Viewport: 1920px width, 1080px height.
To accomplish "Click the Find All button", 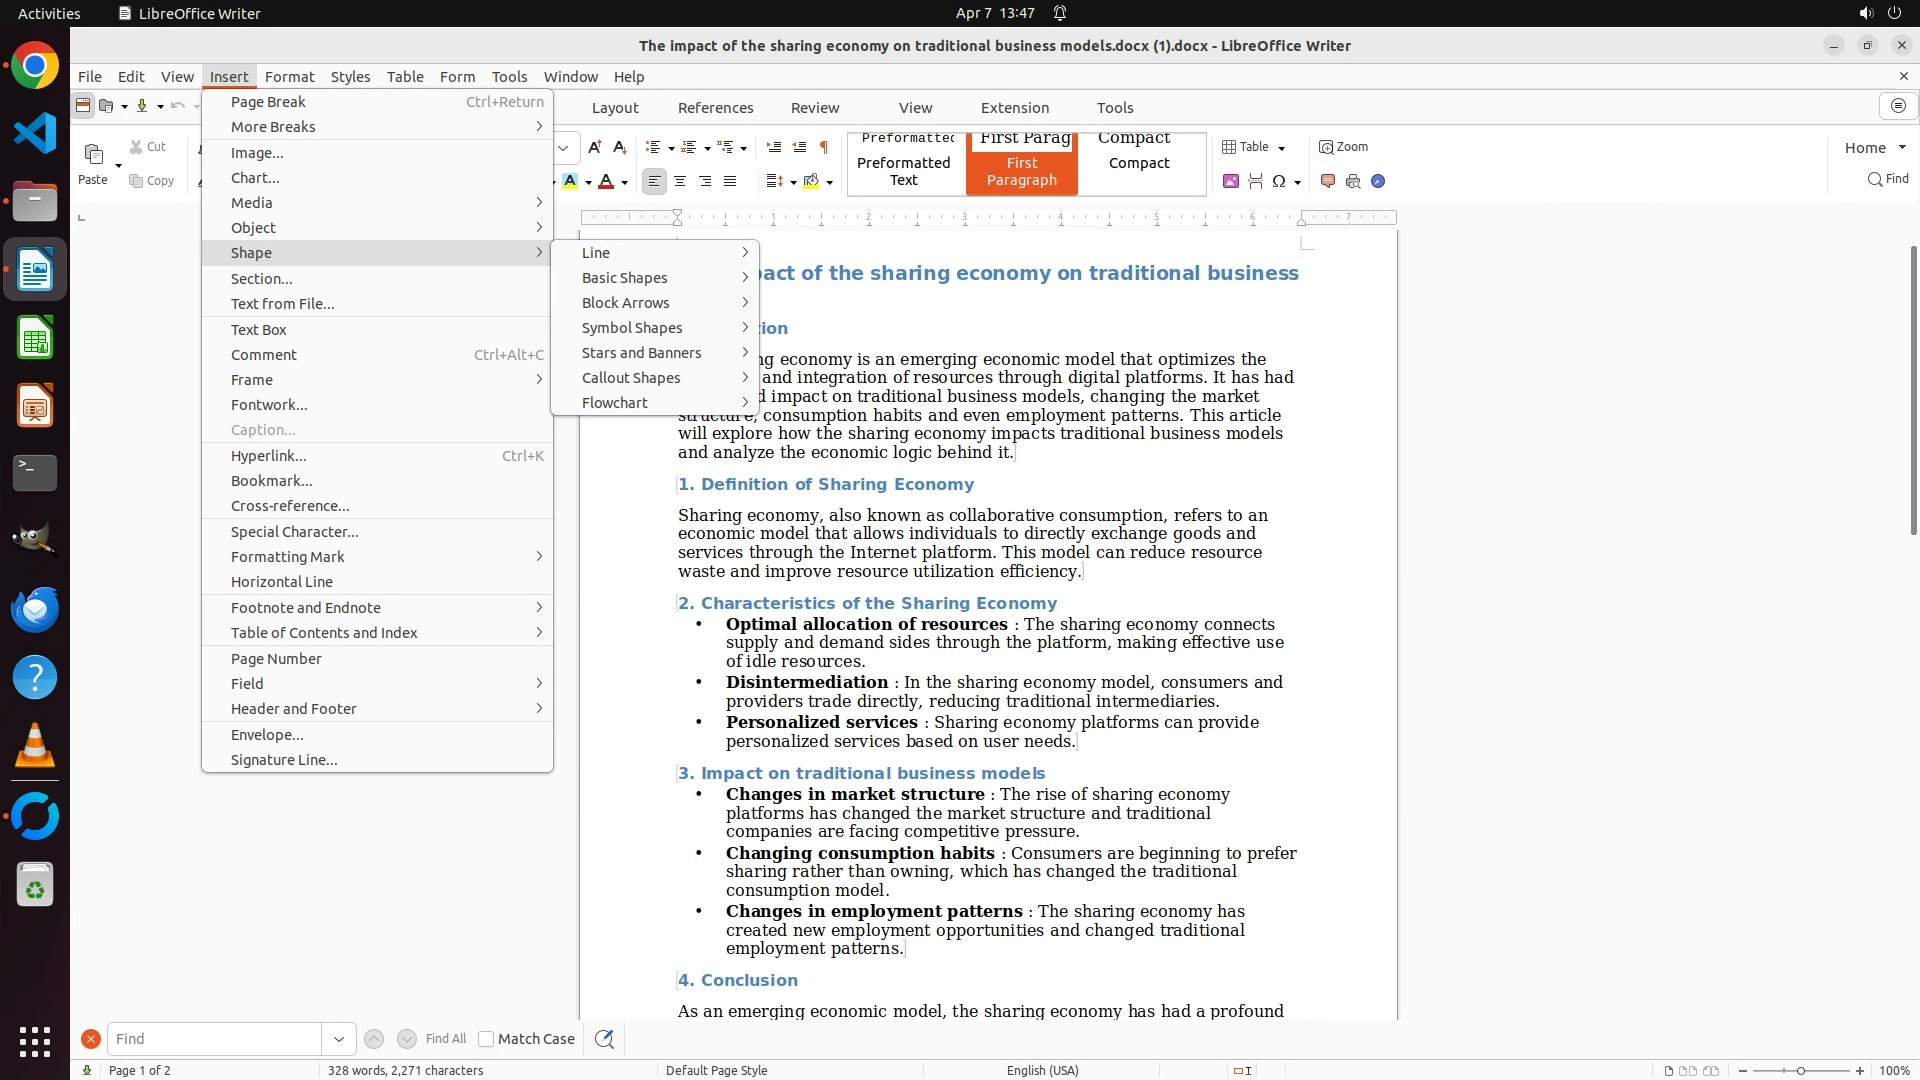I will [445, 1039].
